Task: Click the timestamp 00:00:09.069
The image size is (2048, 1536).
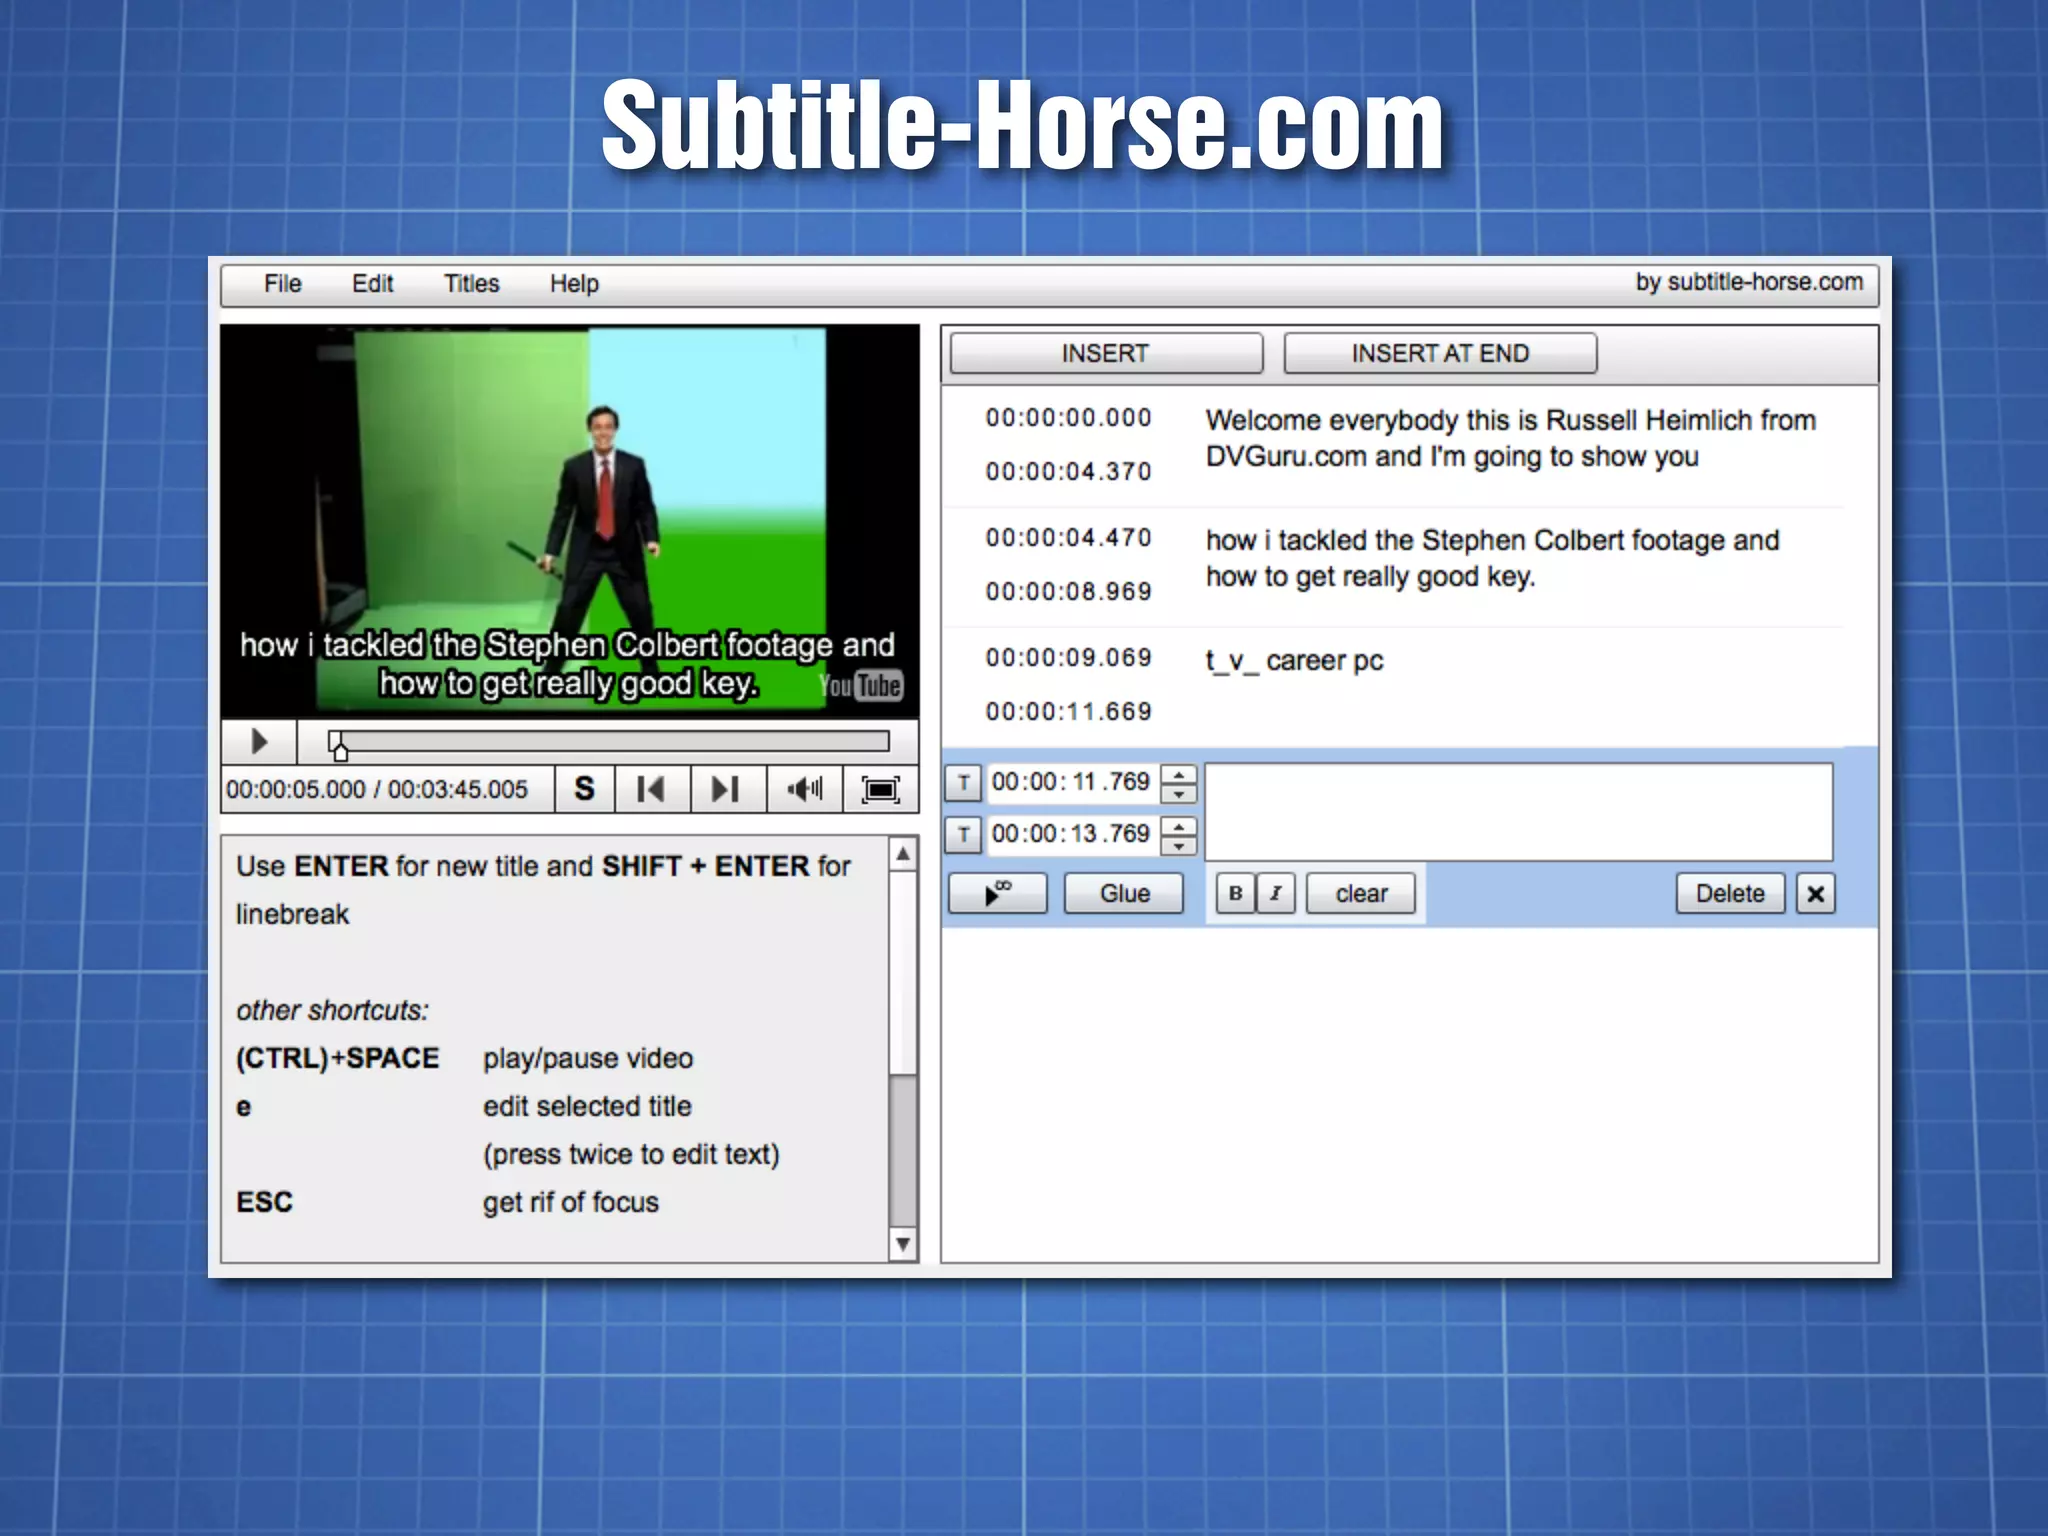Action: [x=1068, y=658]
